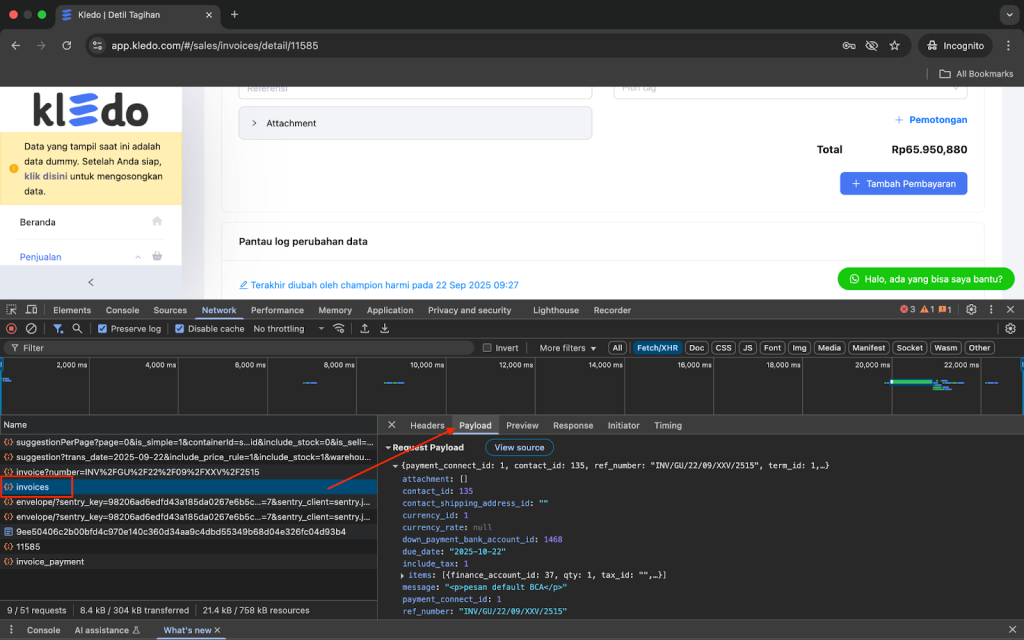Clear the network log
Image resolution: width=1024 pixels, height=640 pixels.
click(31, 328)
